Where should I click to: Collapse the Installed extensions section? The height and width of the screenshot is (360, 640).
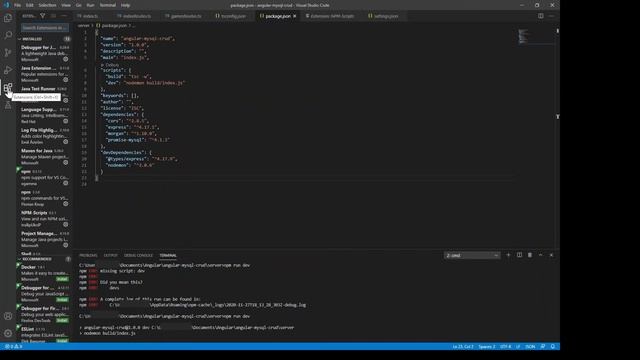19,39
